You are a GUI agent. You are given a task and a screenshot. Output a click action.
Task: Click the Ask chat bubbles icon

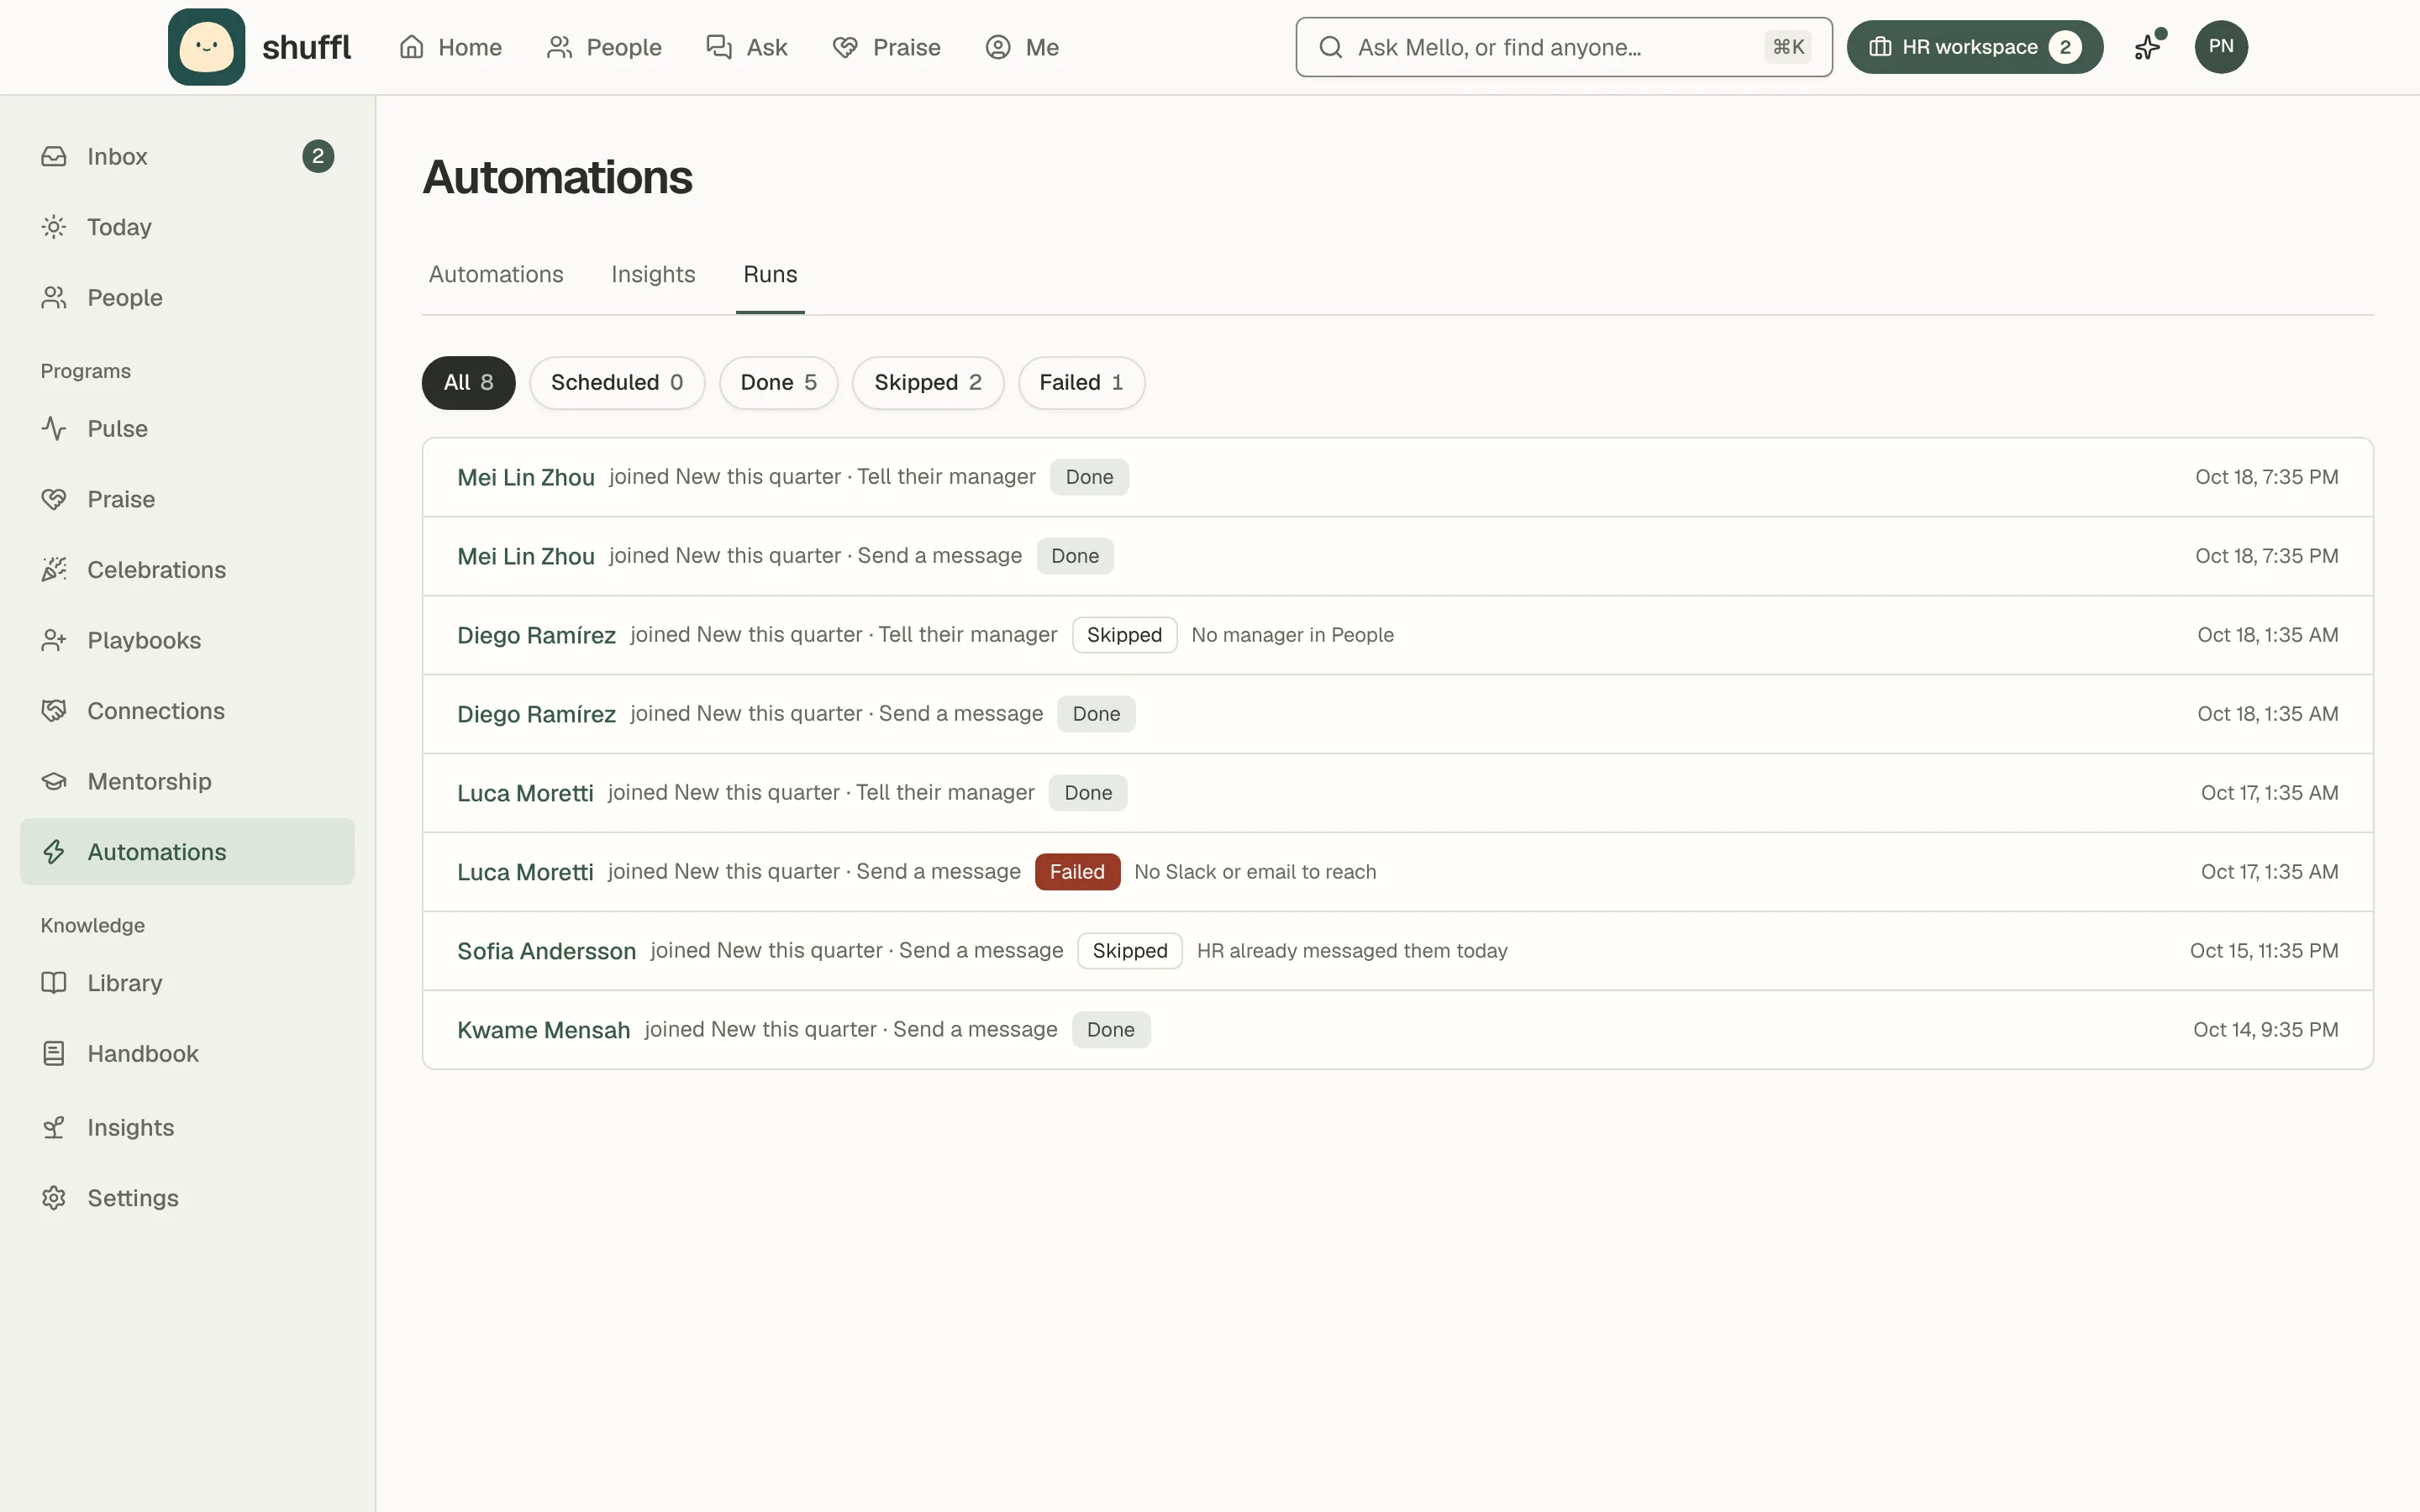coord(719,47)
